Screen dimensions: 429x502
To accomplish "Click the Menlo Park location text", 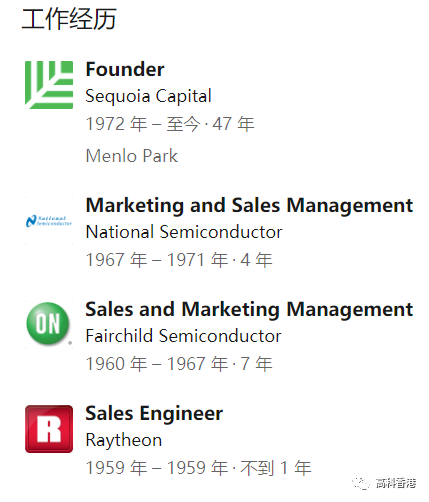I will coord(132,156).
